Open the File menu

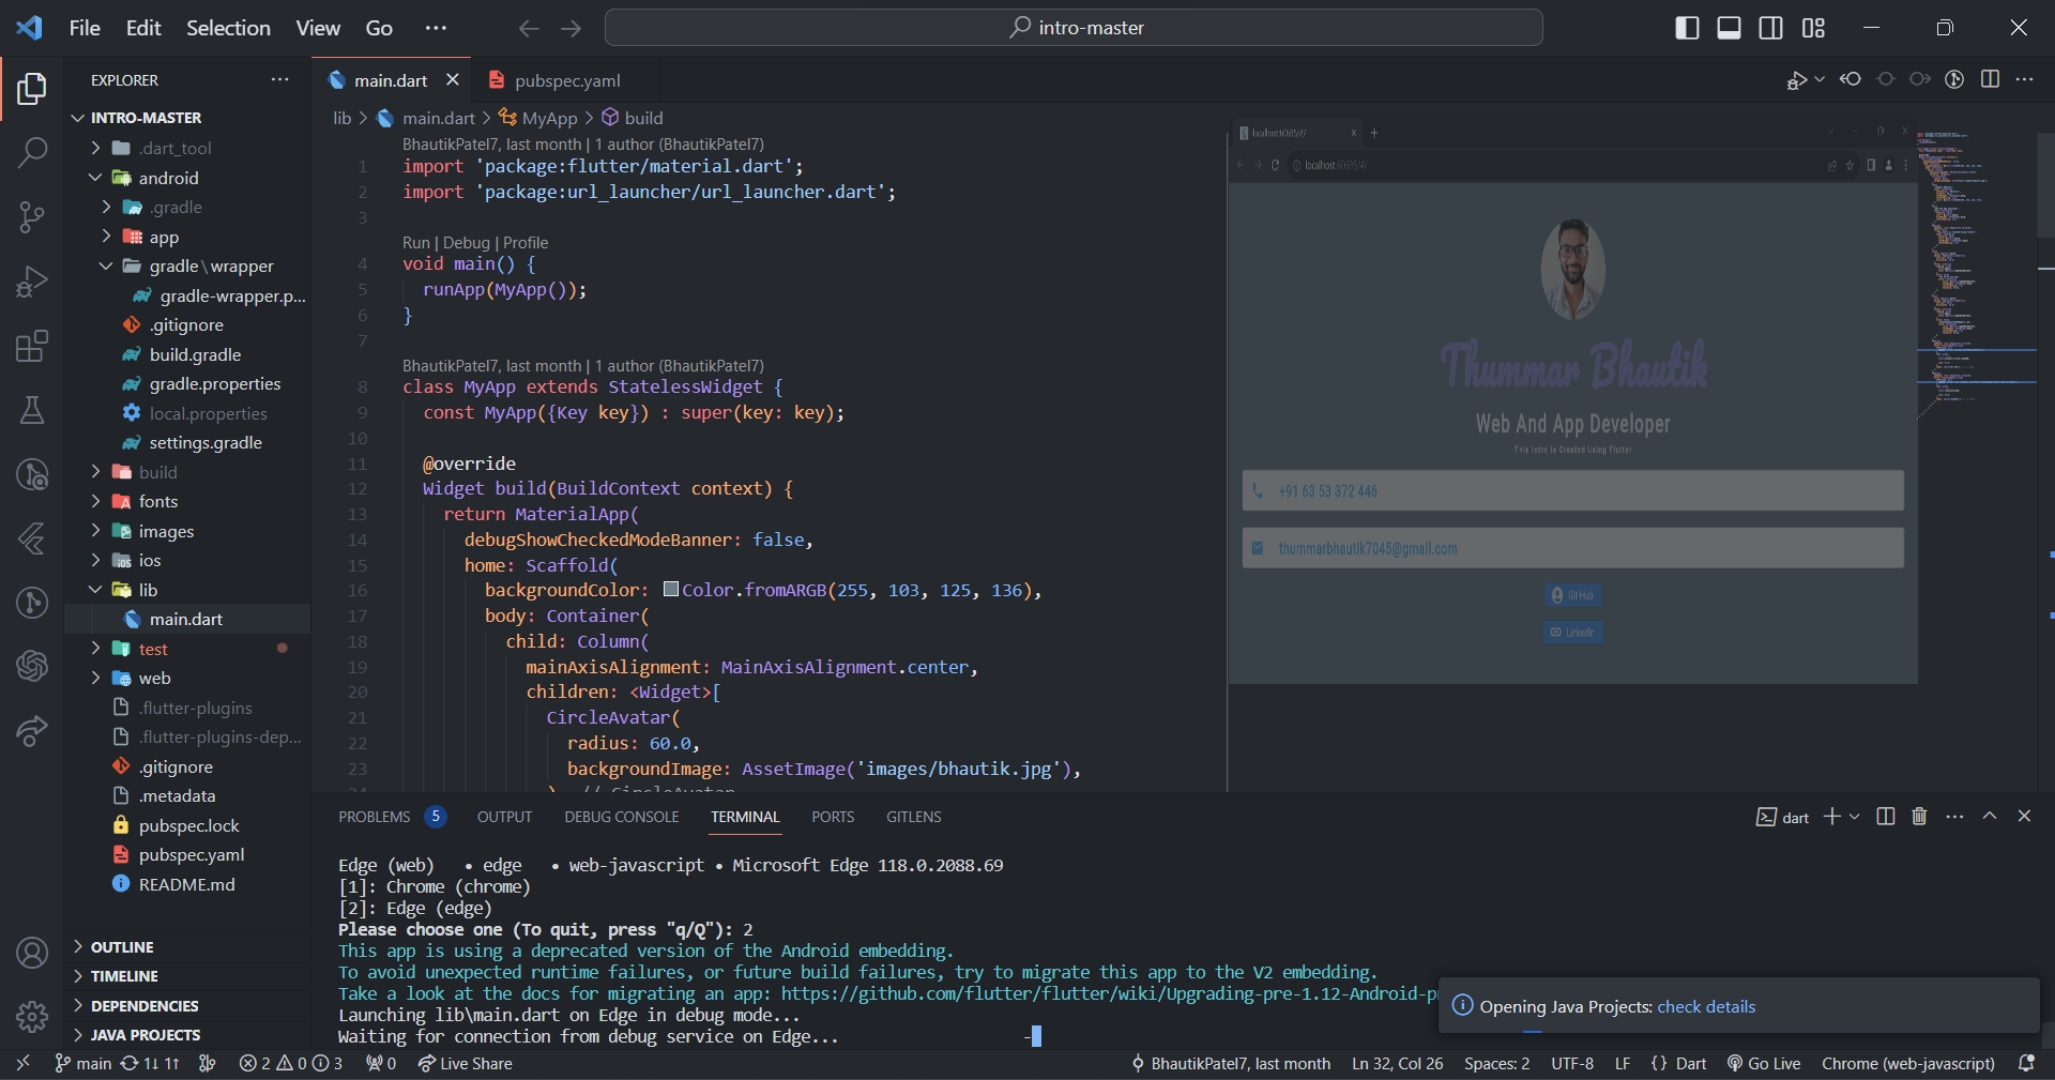[85, 28]
